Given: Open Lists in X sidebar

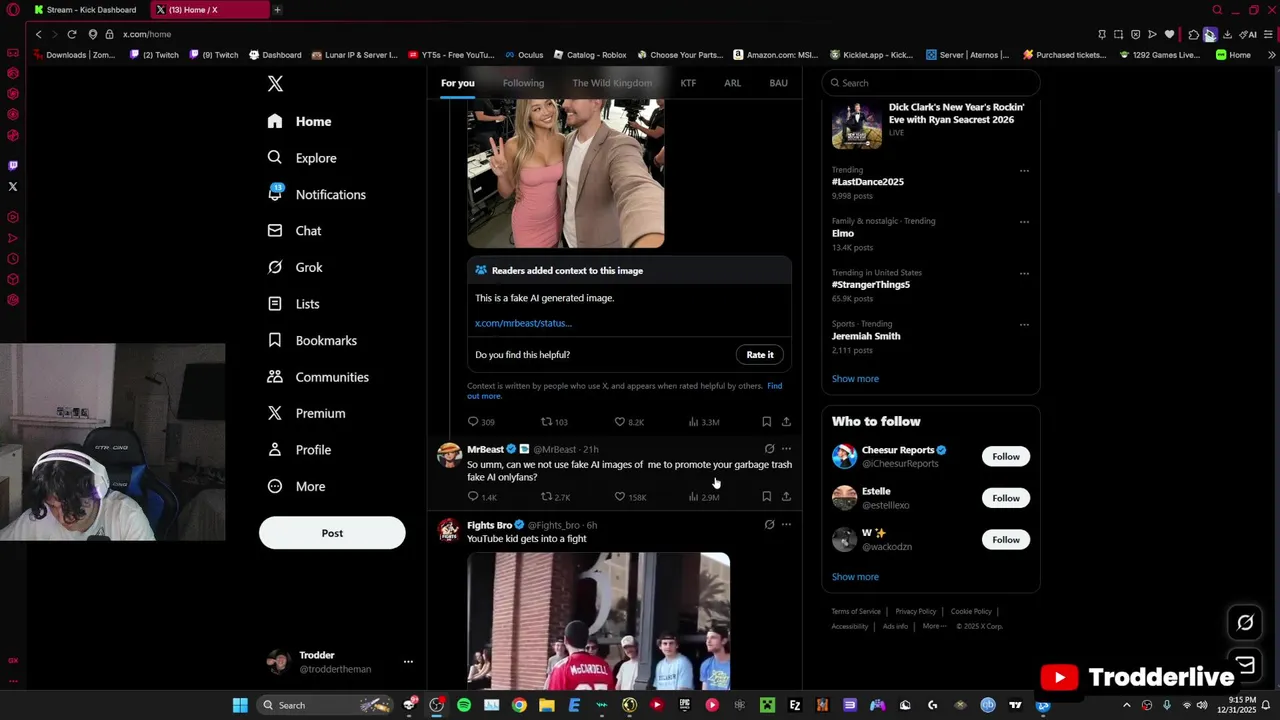Looking at the screenshot, I should click(x=294, y=304).
